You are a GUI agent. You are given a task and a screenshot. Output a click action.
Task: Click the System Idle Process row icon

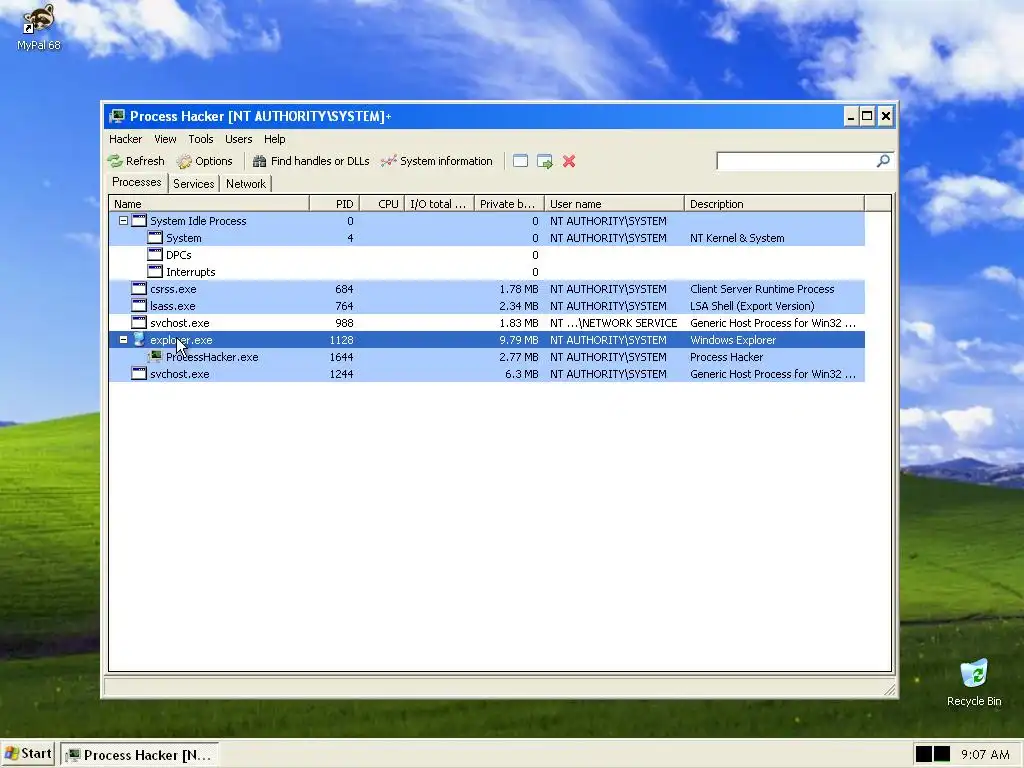pyautogui.click(x=139, y=220)
